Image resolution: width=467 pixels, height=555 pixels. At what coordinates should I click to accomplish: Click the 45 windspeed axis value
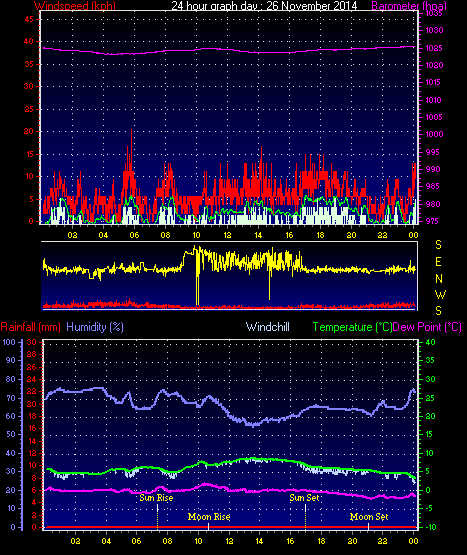point(29,19)
